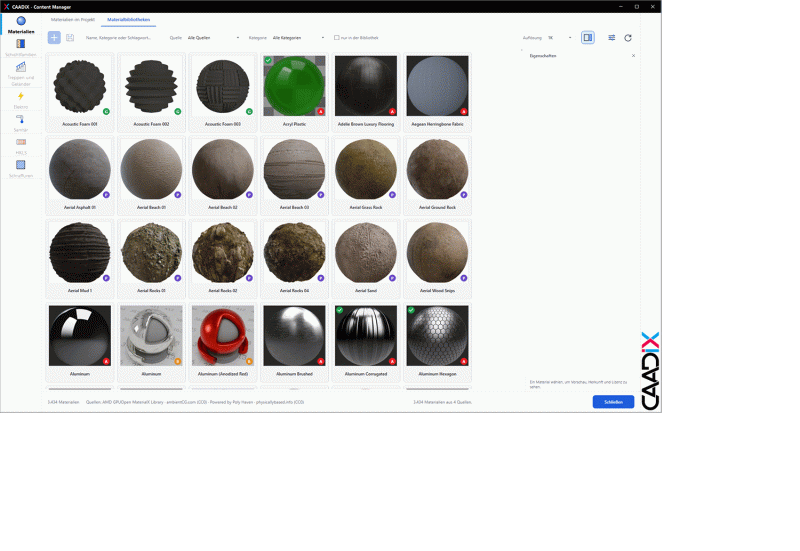
Task: Open the Auflösung dropdown showing 1K
Action: (x=559, y=38)
